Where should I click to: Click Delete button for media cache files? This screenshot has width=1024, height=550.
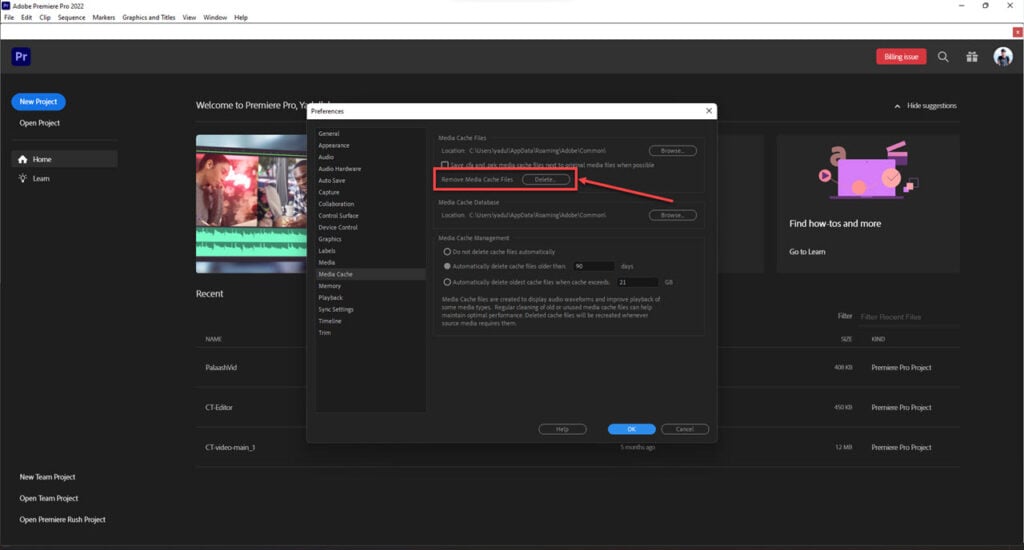click(545, 180)
